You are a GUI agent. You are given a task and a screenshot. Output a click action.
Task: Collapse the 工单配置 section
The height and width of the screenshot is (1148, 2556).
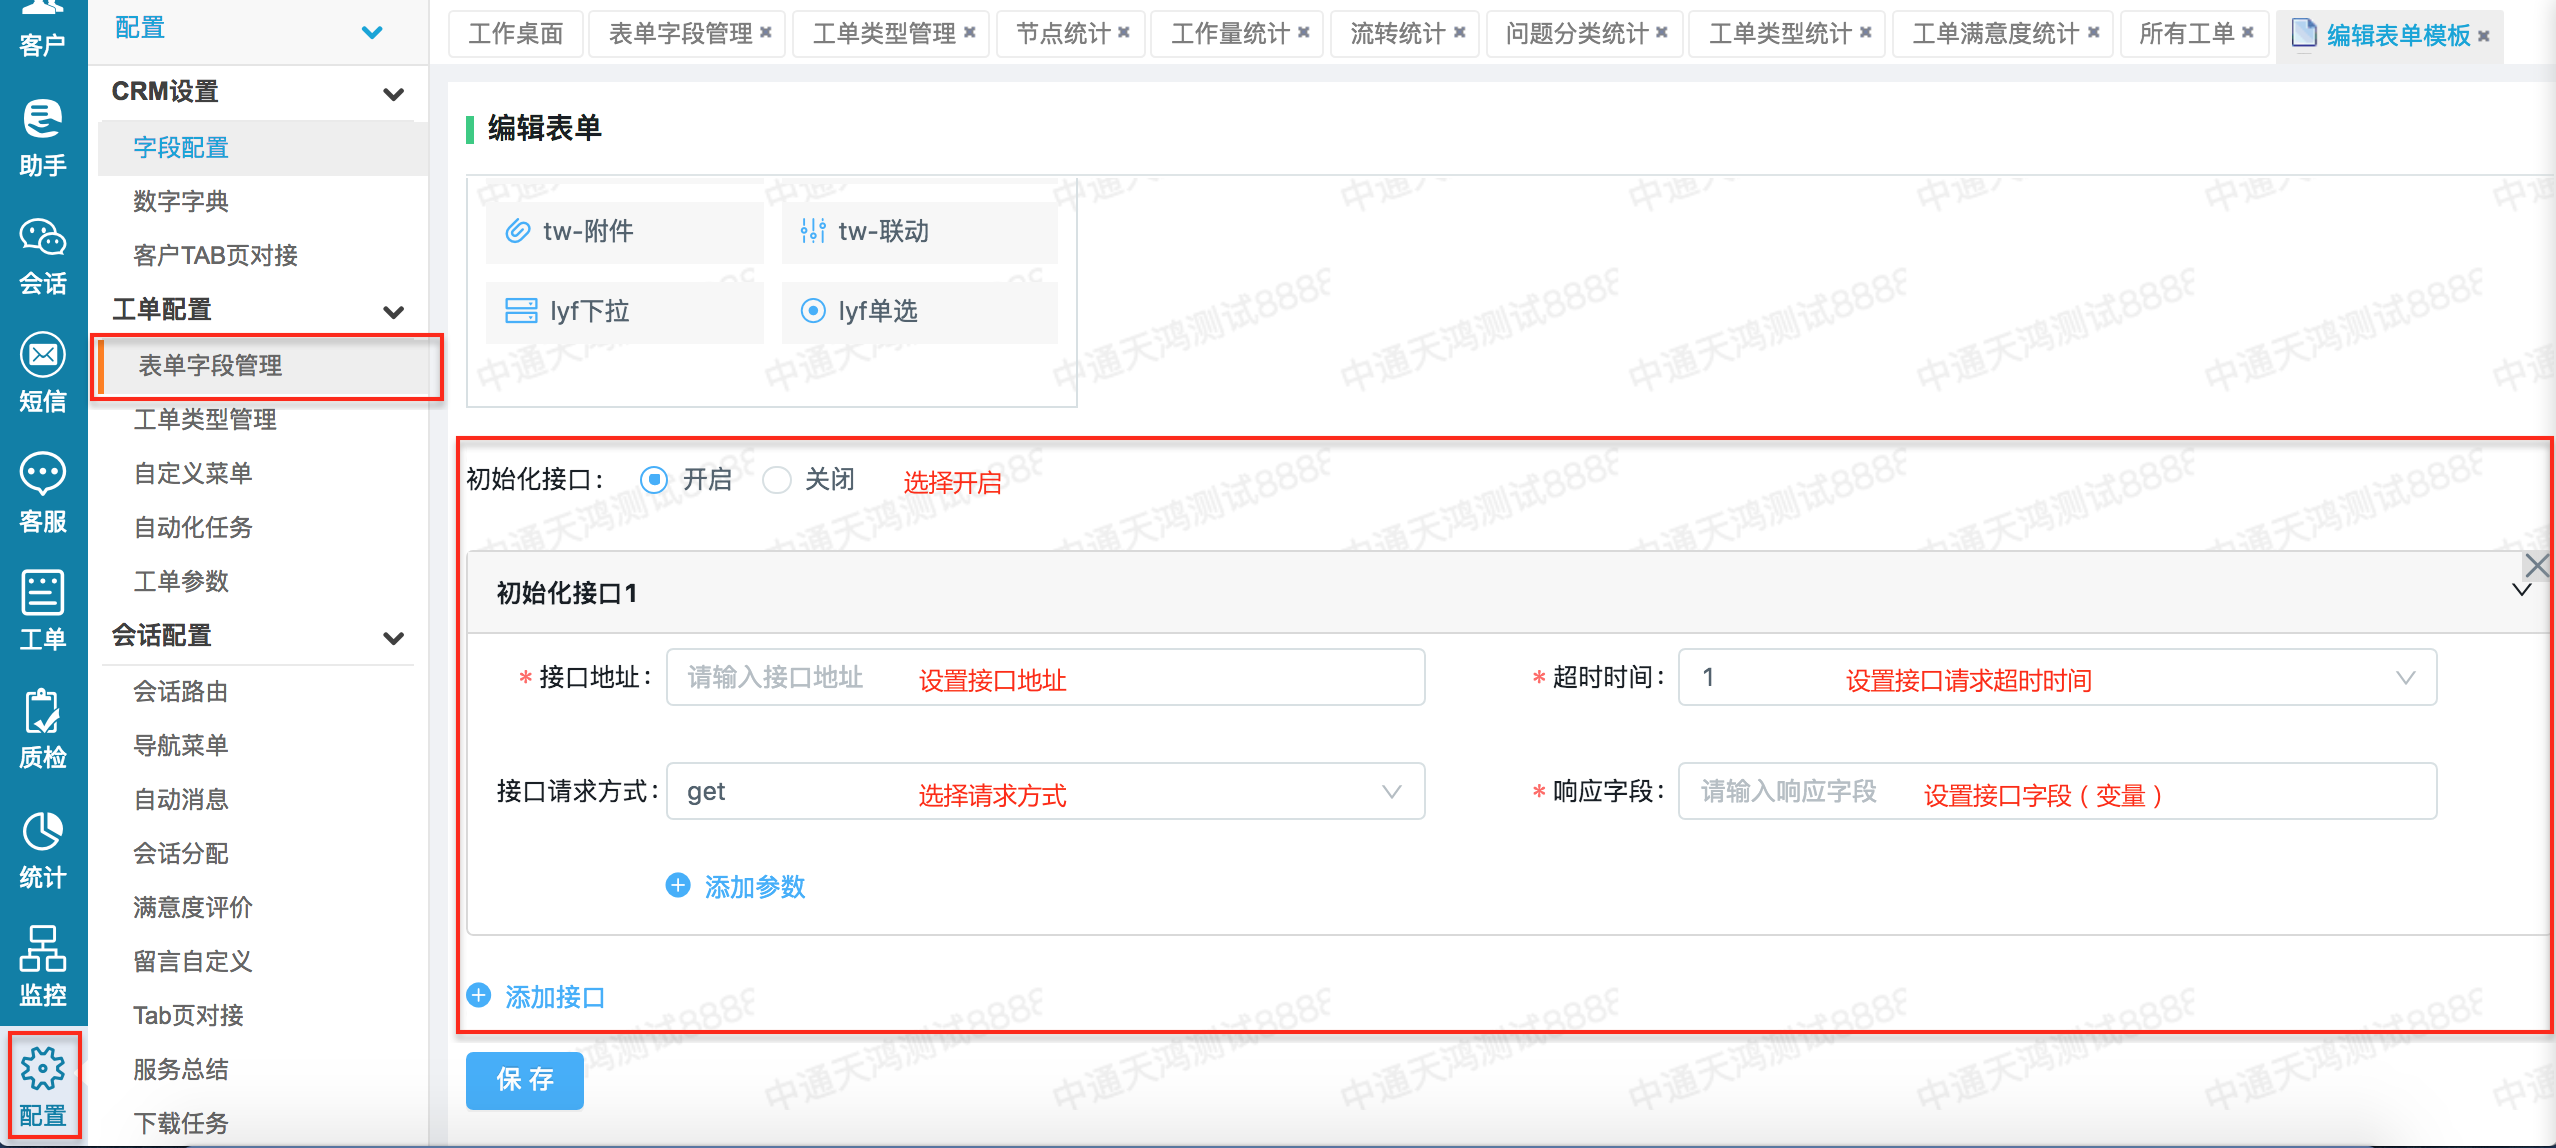tap(394, 312)
